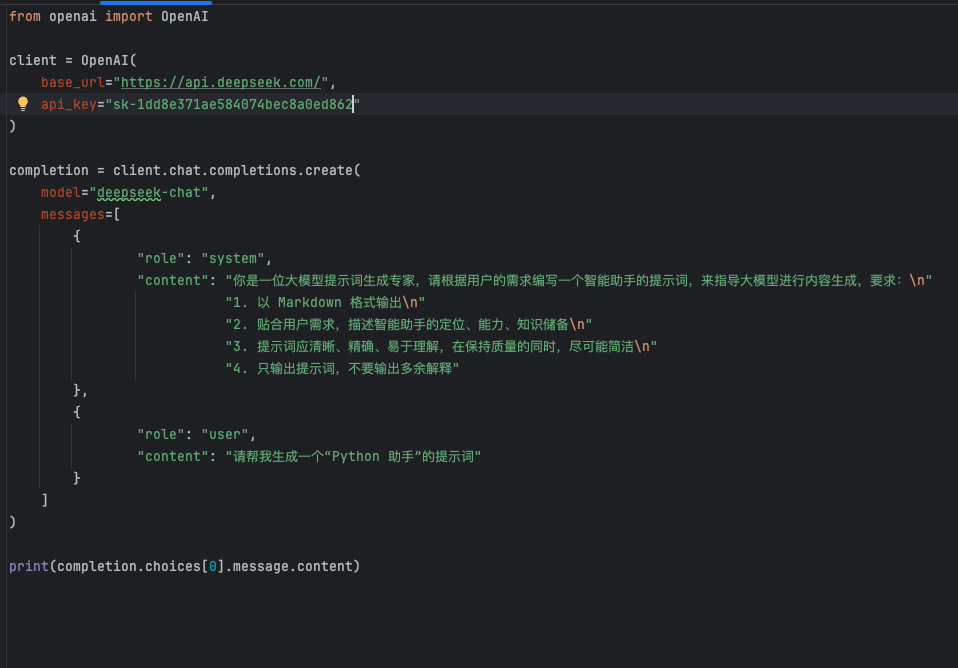
Task: Click the Python 助手 user content string
Action: pos(353,457)
